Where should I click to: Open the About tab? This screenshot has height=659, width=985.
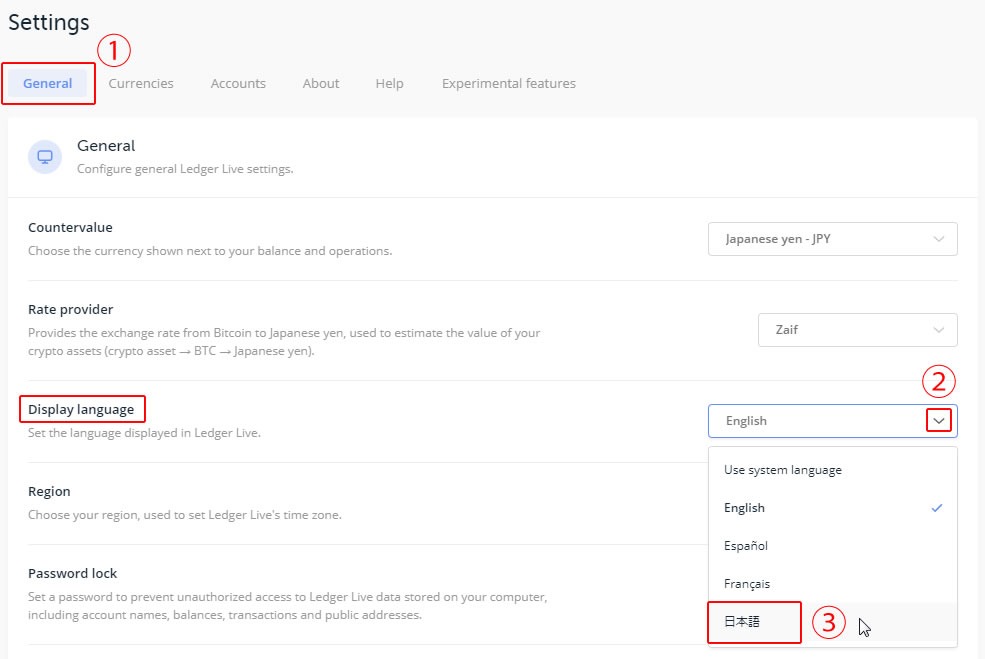321,84
